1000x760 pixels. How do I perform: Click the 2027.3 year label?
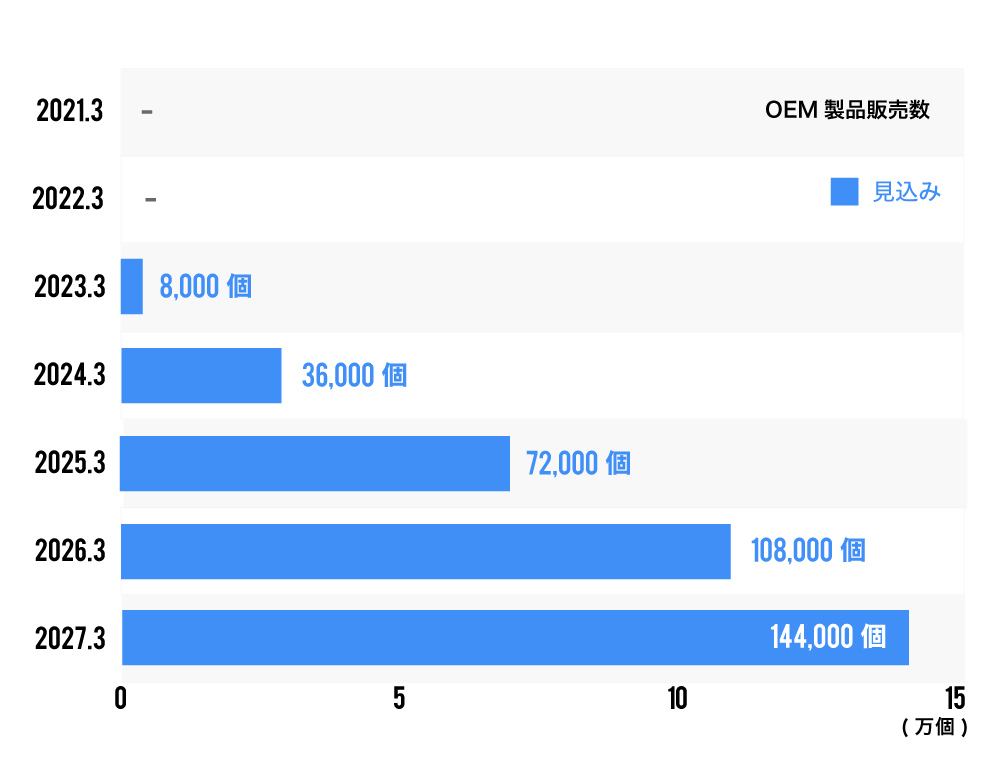(69, 638)
